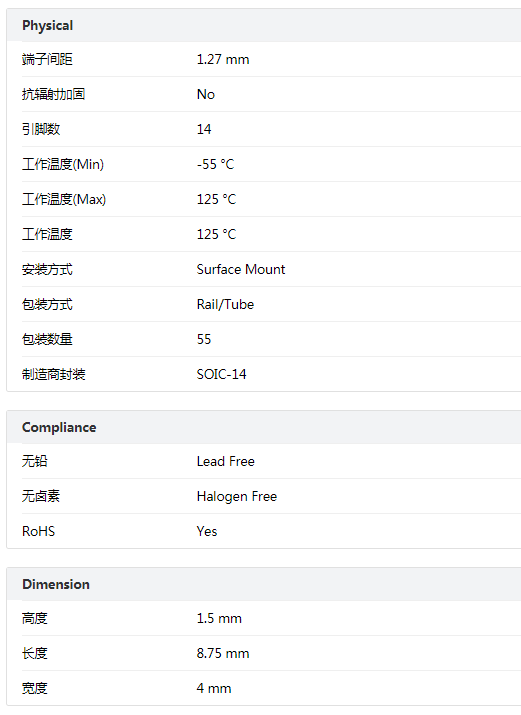
Task: Click the 包装数量 row label
Action: coord(47,339)
